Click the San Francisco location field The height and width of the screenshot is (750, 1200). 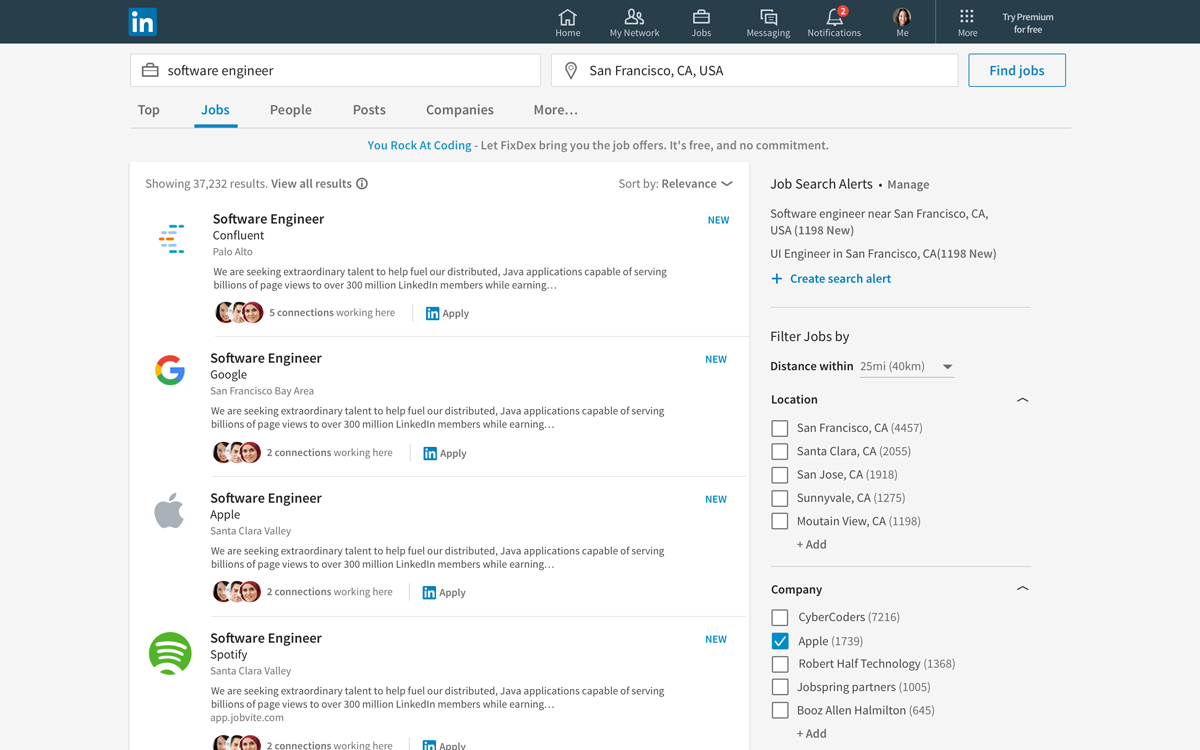(755, 70)
